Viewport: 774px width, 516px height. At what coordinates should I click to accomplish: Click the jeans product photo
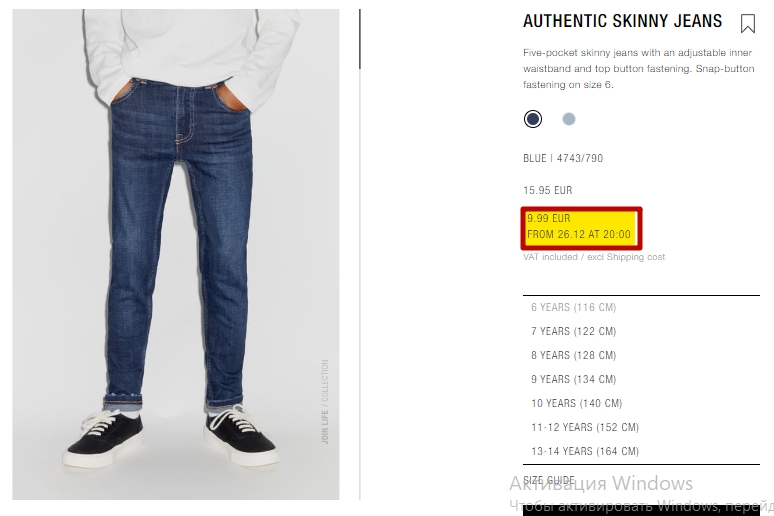pos(176,254)
